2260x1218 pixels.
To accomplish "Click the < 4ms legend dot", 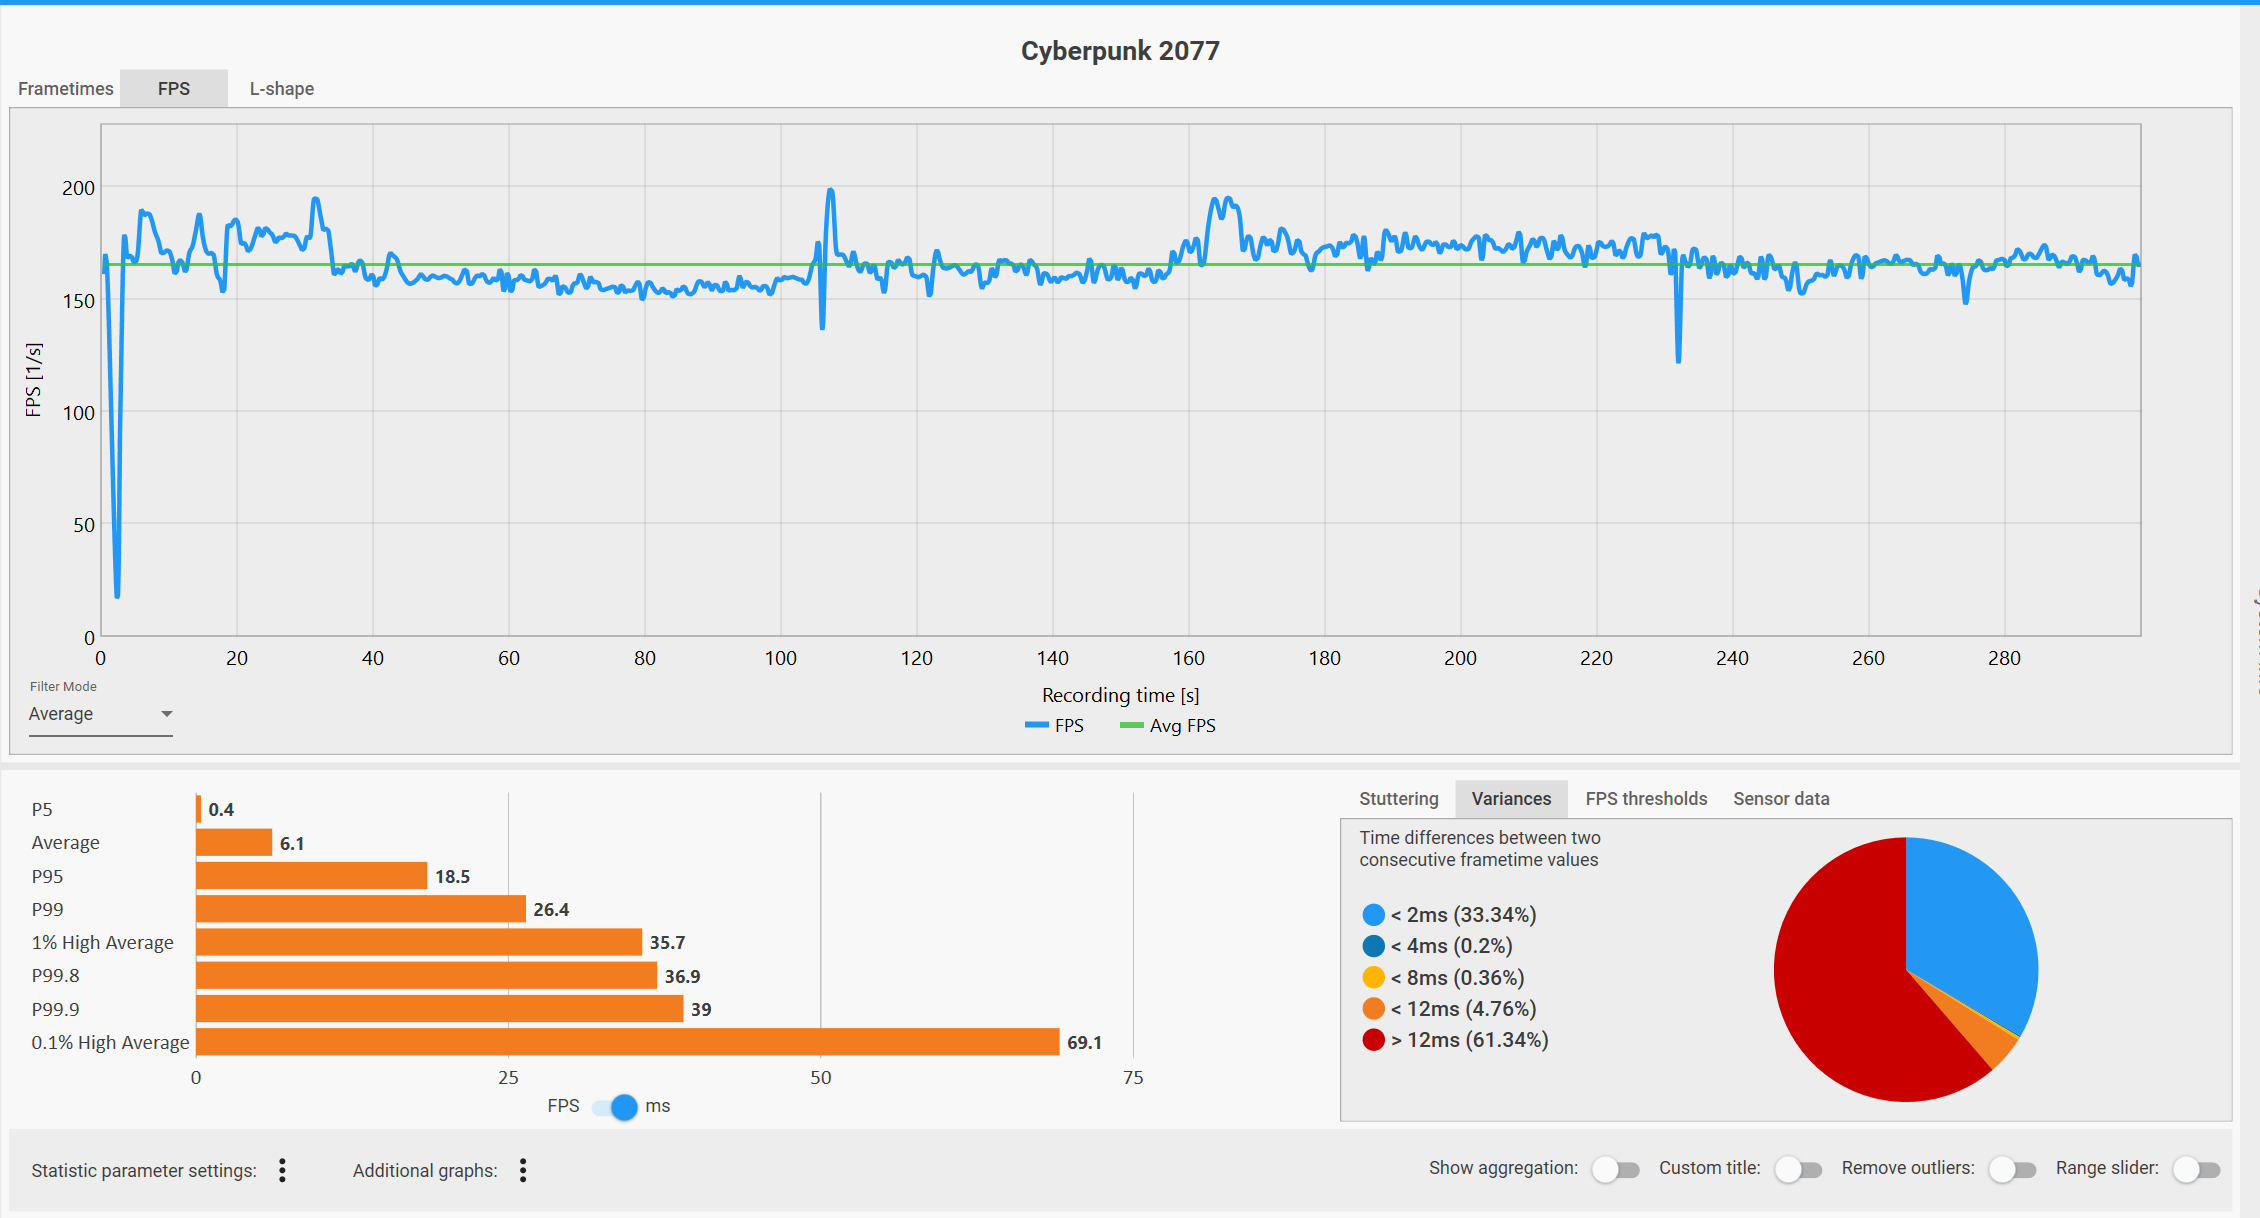I will coord(1373,946).
